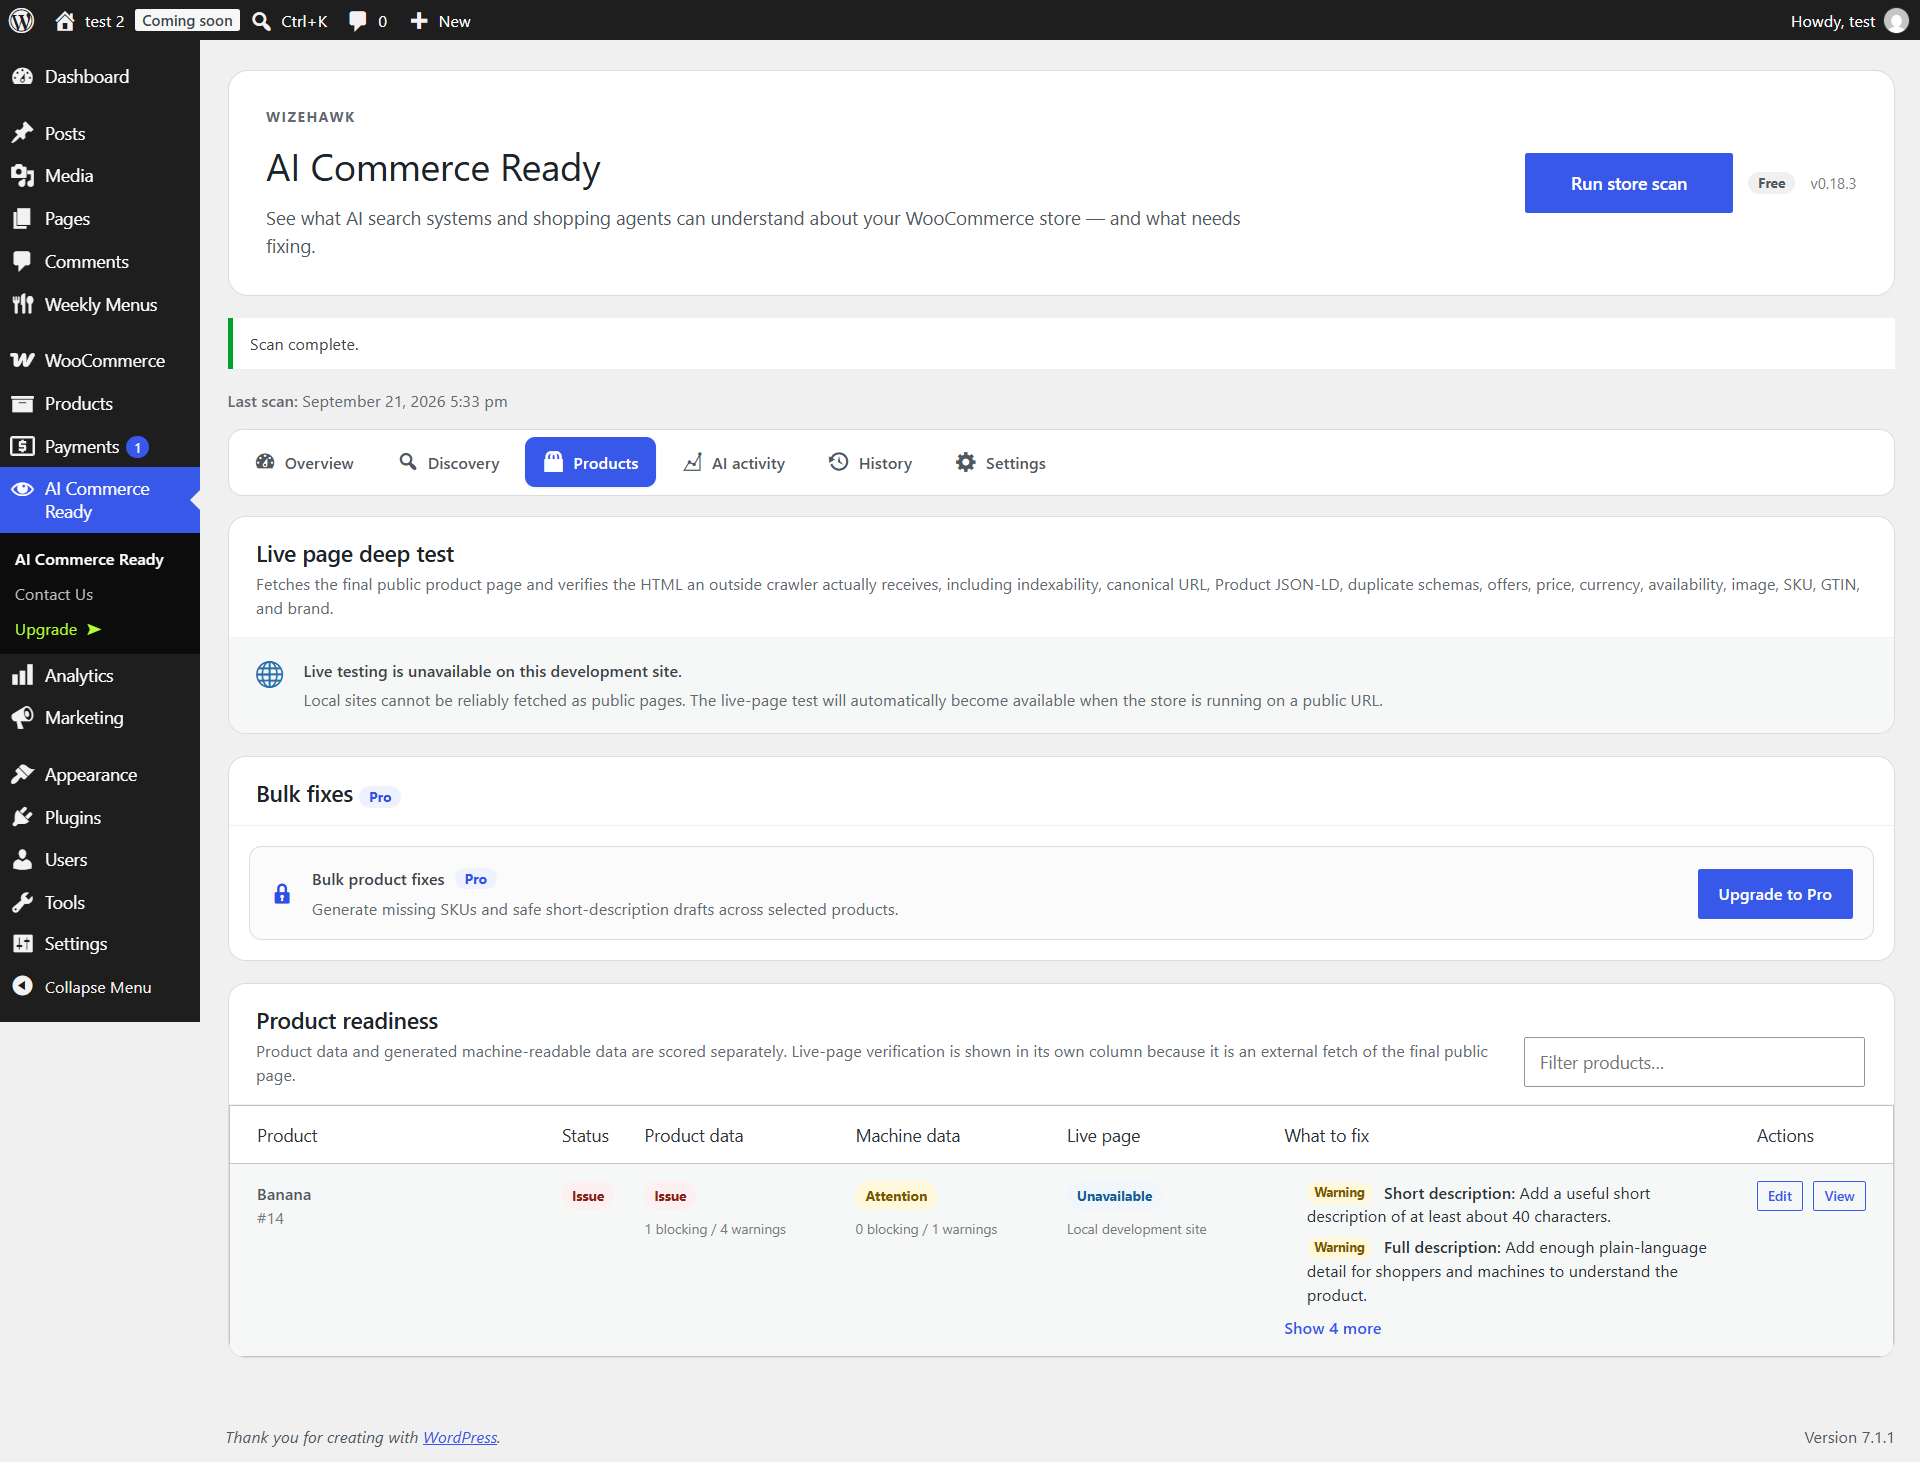
Task: Open the Users menu item
Action: pos(100,860)
